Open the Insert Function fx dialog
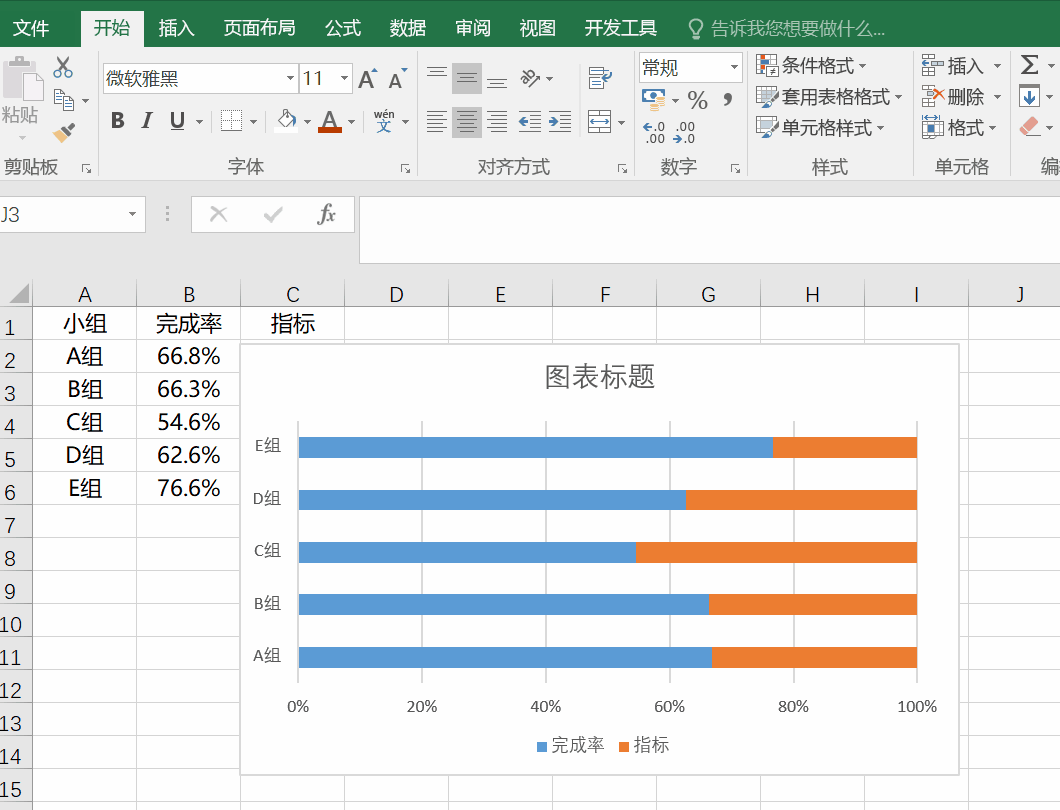The height and width of the screenshot is (810, 1060). [327, 214]
